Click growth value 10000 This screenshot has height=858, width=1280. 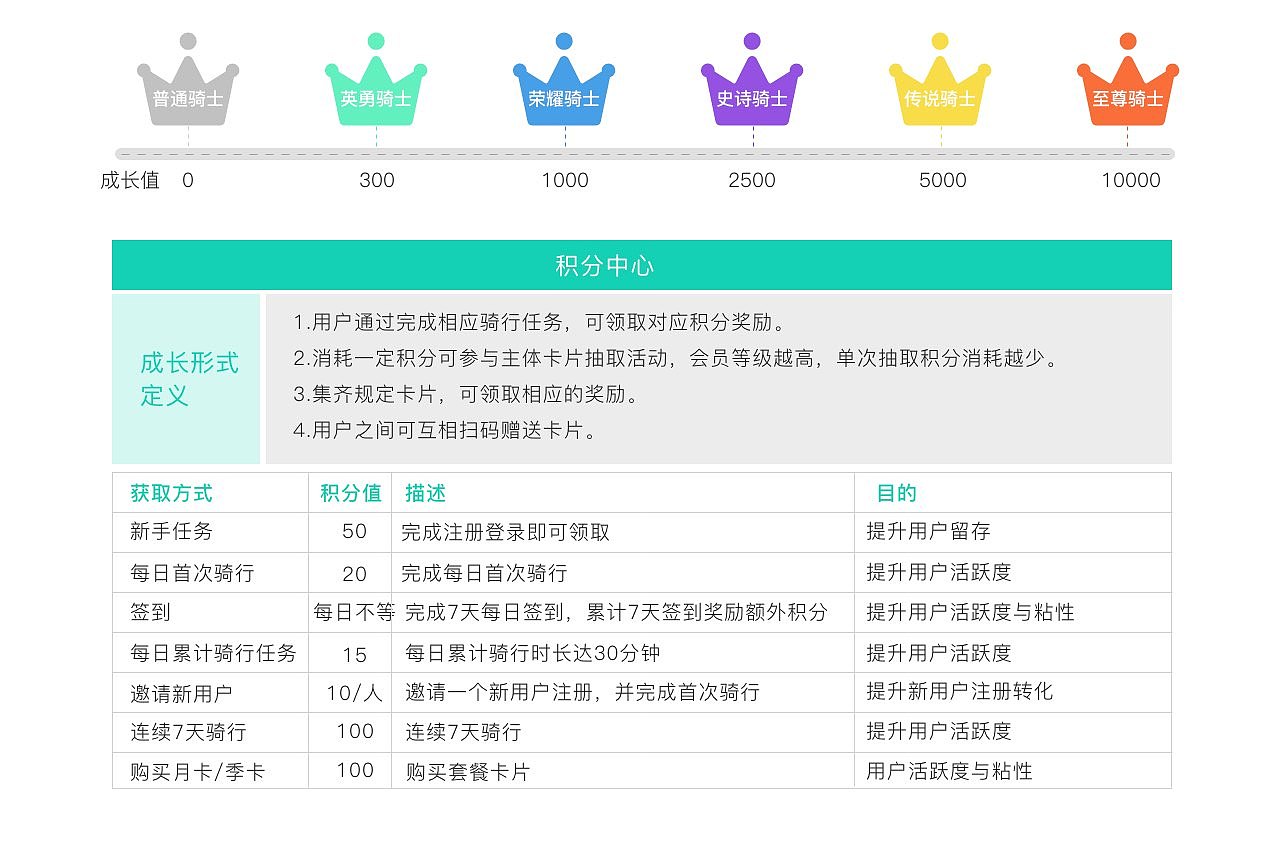click(x=1131, y=181)
